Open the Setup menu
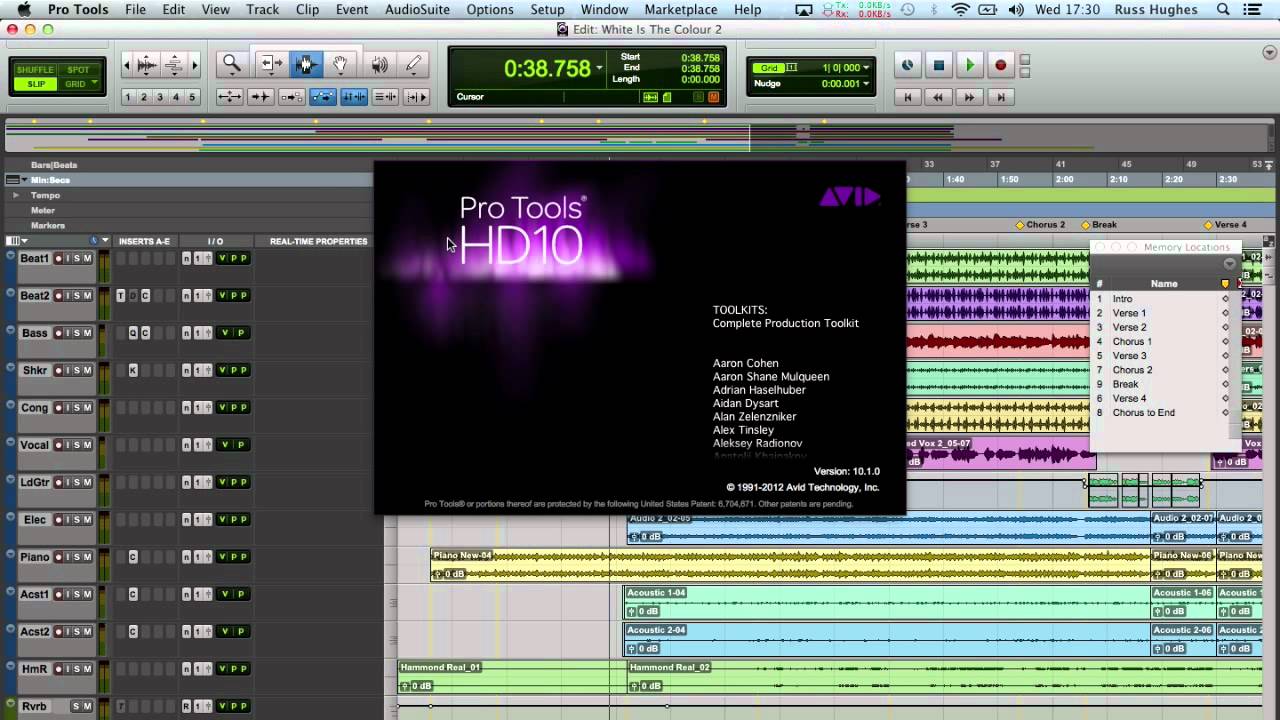1280x720 pixels. (547, 10)
